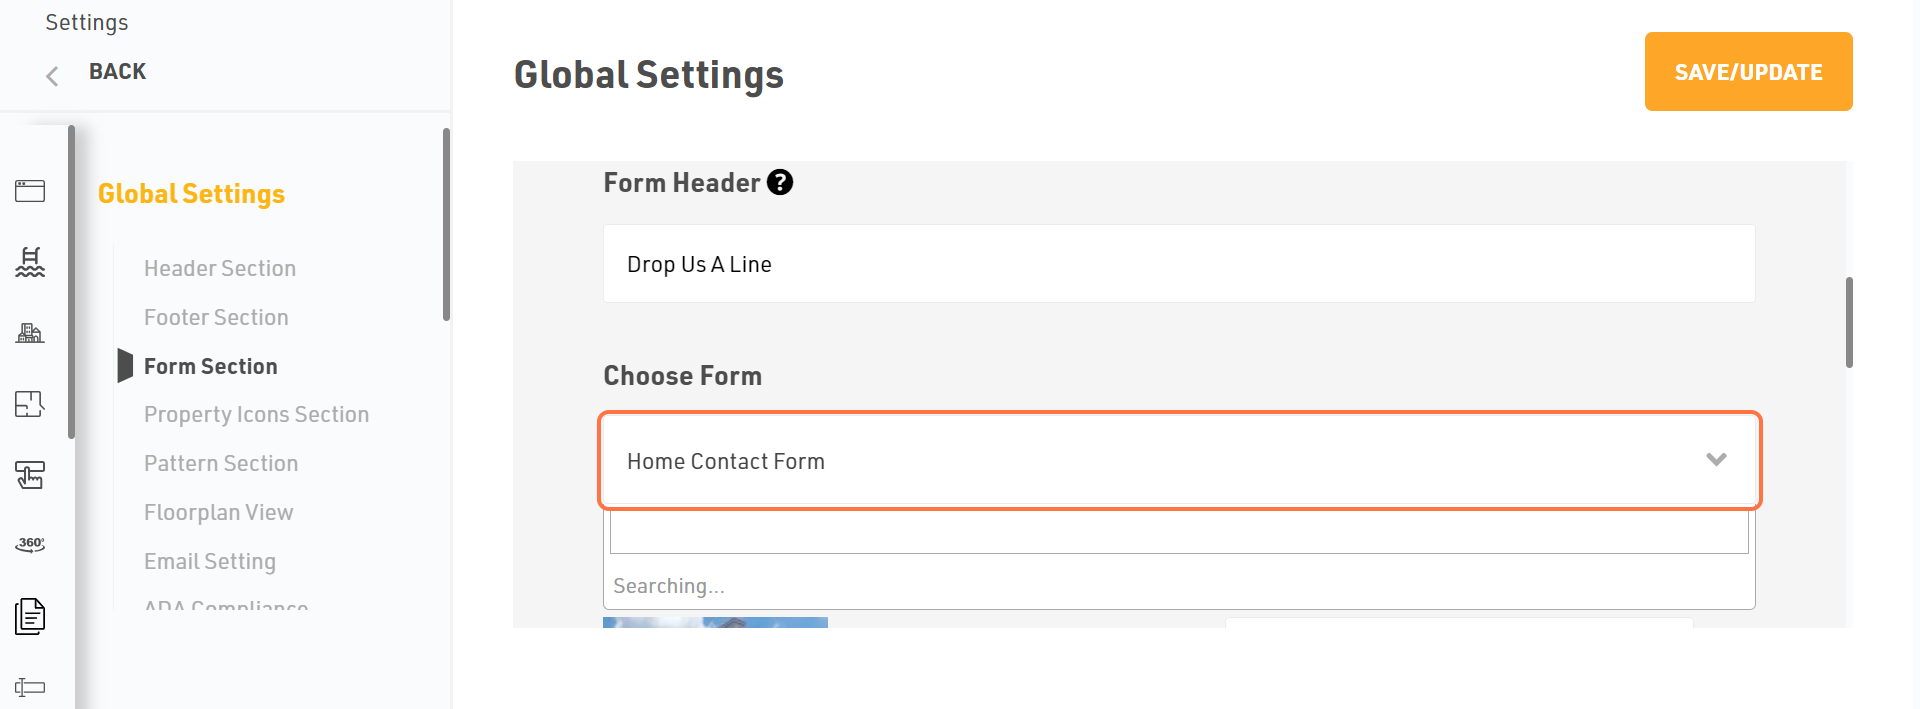
Task: Select the documents pages icon
Action: point(30,616)
